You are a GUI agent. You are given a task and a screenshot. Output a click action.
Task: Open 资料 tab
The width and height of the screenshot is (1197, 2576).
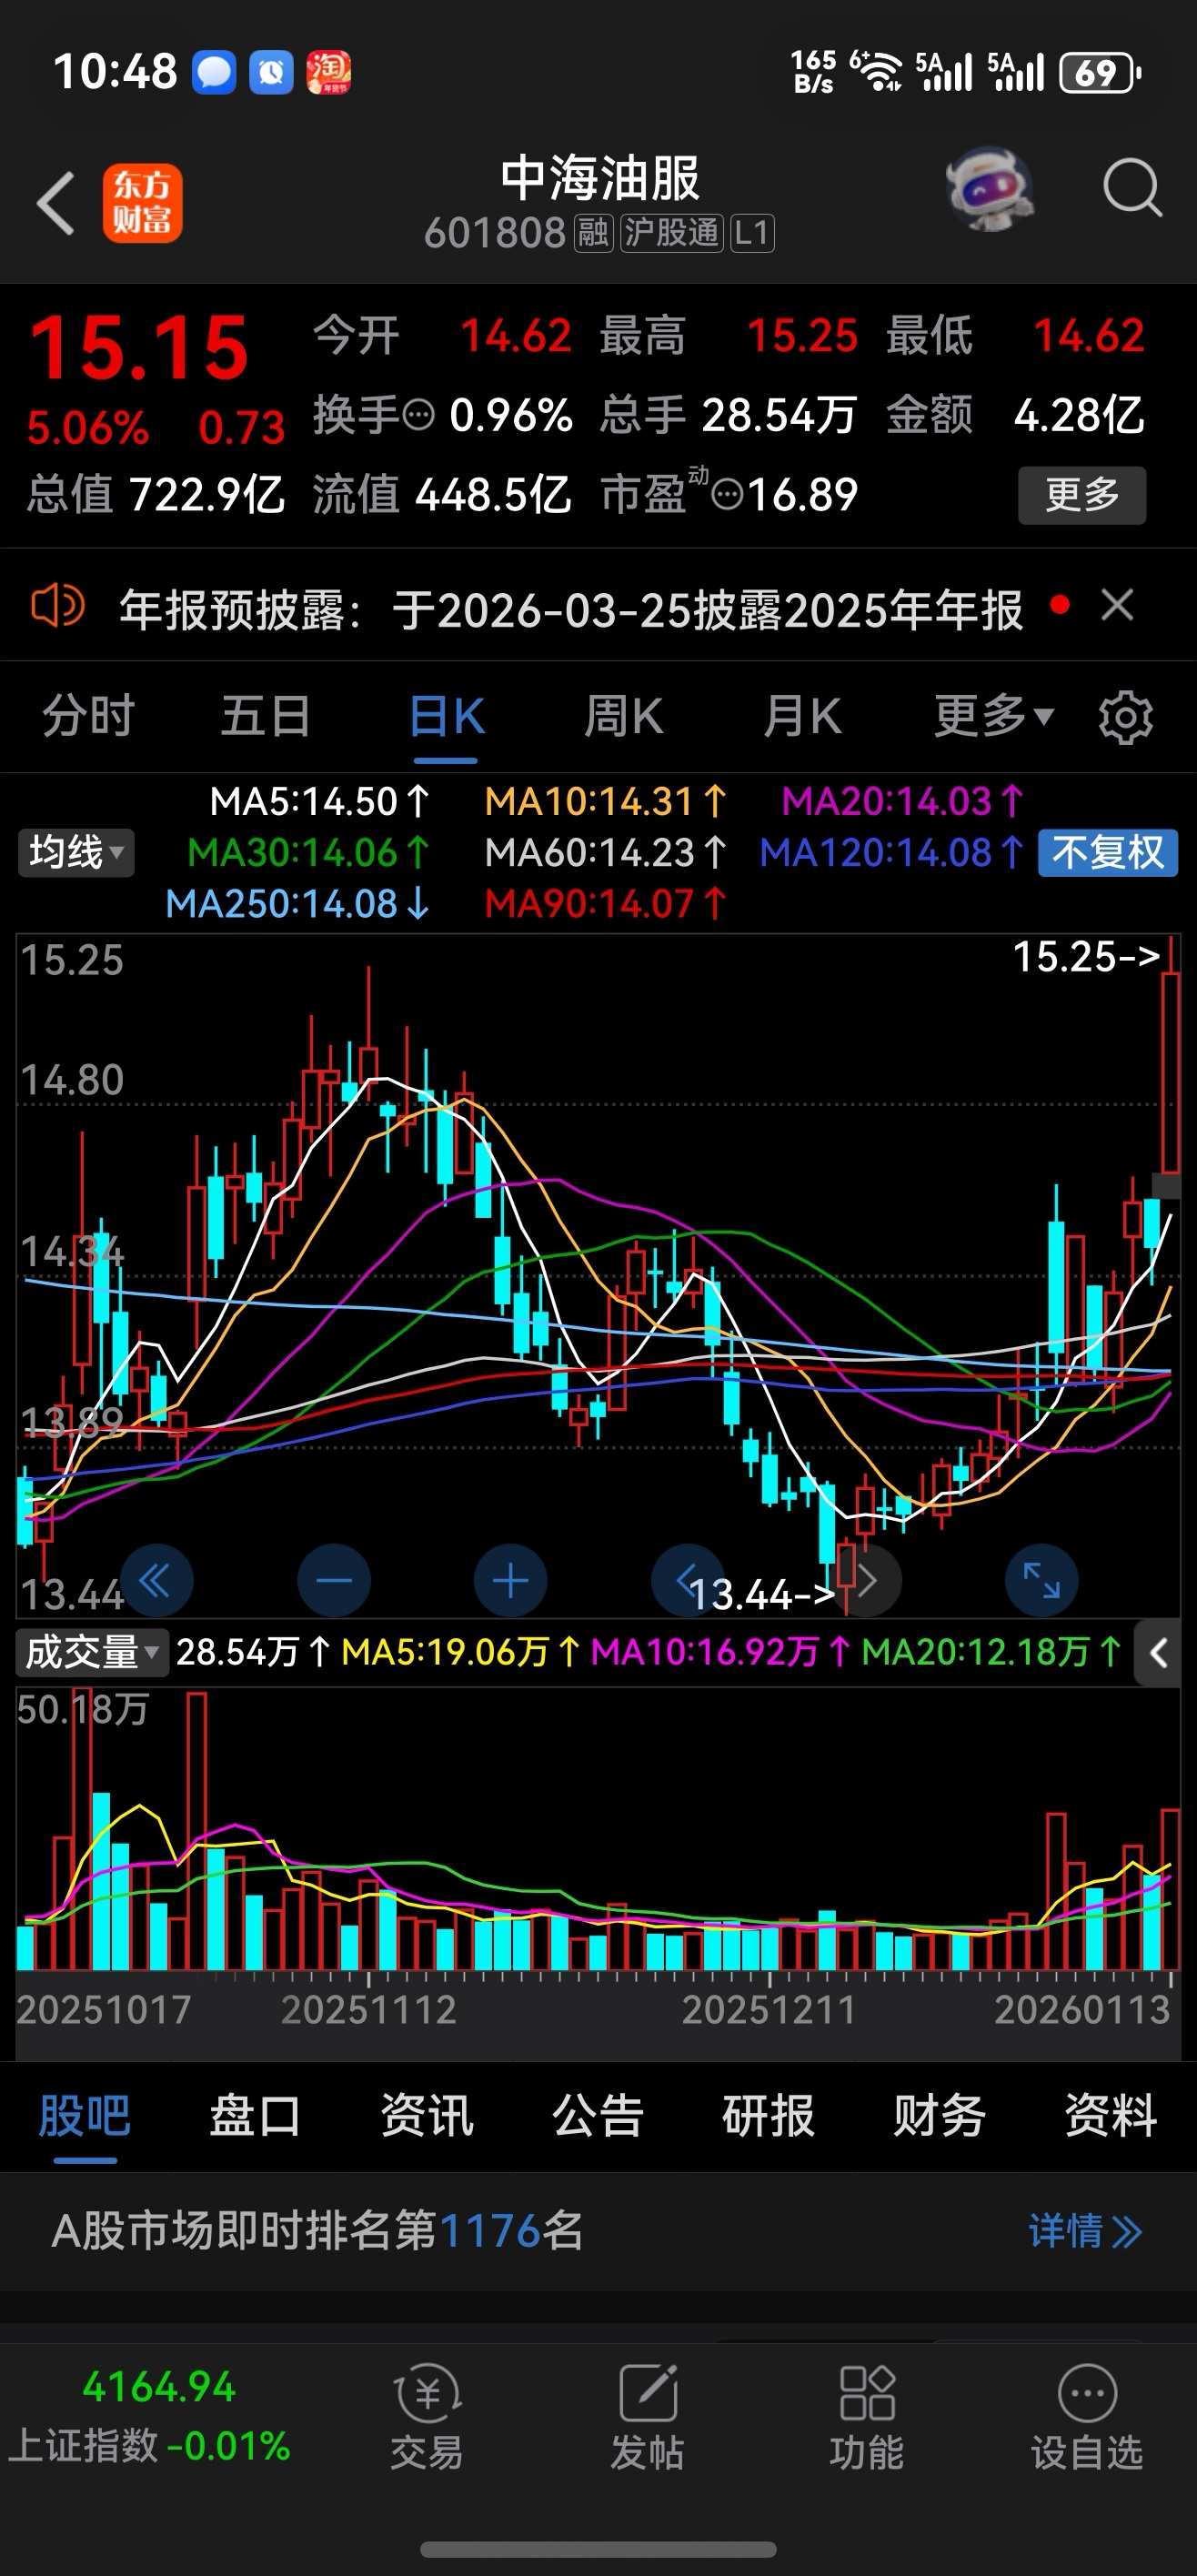point(1111,2115)
